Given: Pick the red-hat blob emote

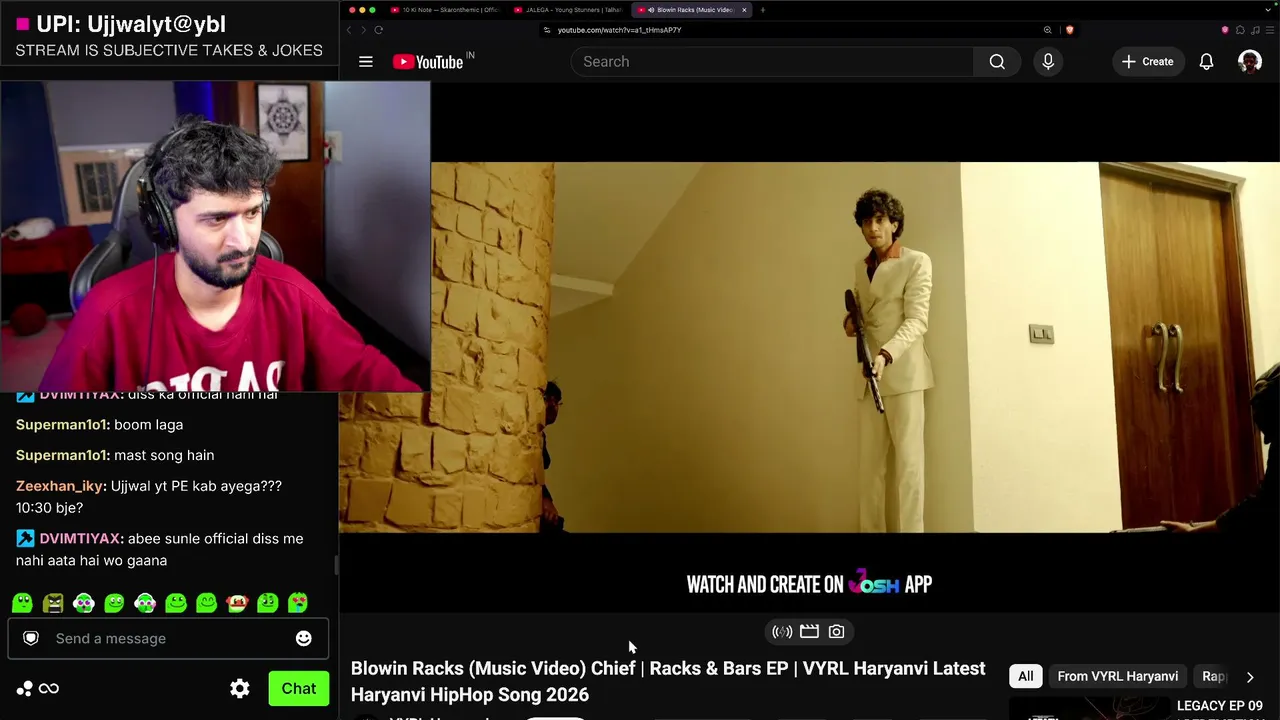Looking at the screenshot, I should [x=237, y=603].
